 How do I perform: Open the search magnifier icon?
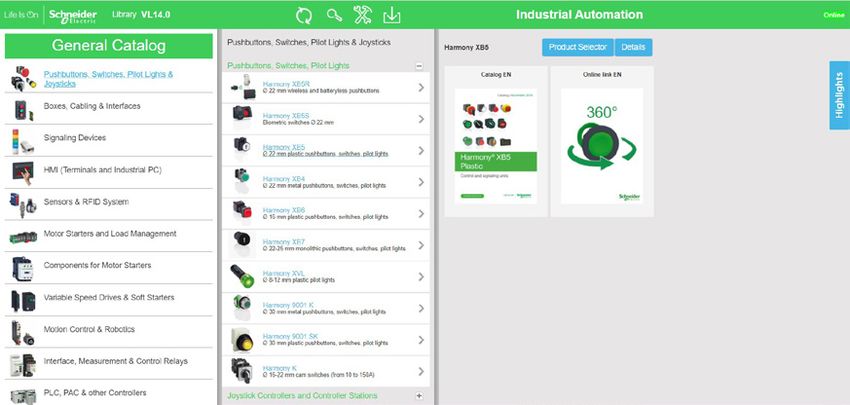[334, 15]
